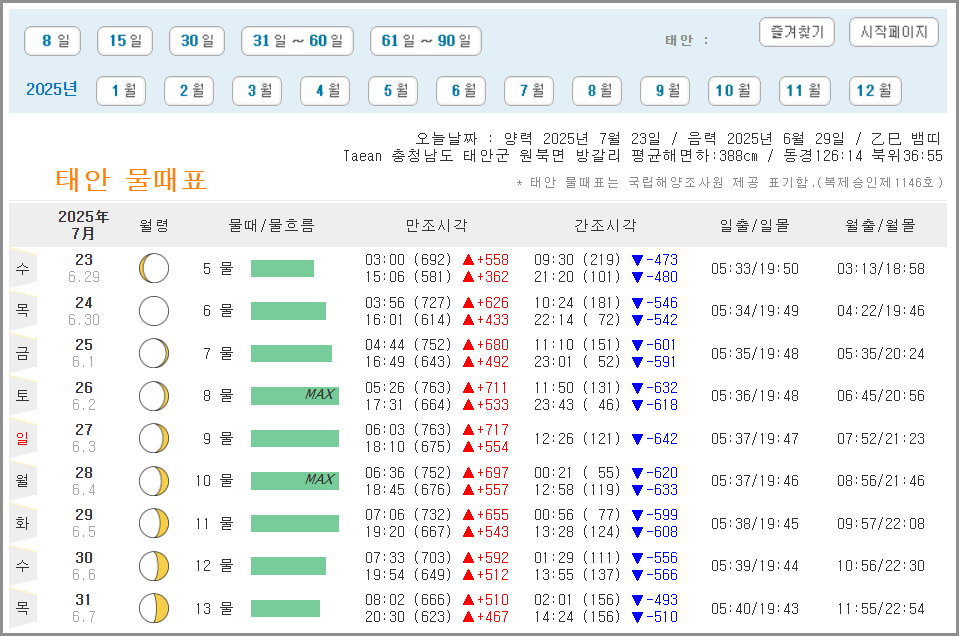Image resolution: width=959 pixels, height=636 pixels.
Task: Click the blue down triangle beside -642
Action: (x=637, y=439)
